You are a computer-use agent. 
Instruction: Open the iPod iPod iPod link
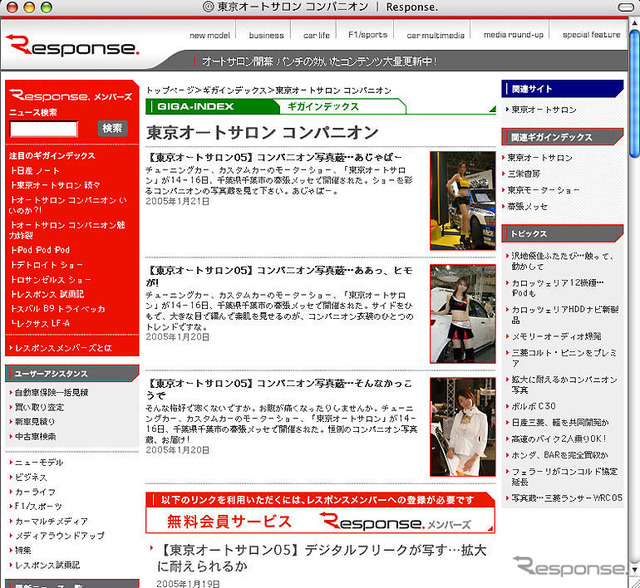(x=40, y=250)
